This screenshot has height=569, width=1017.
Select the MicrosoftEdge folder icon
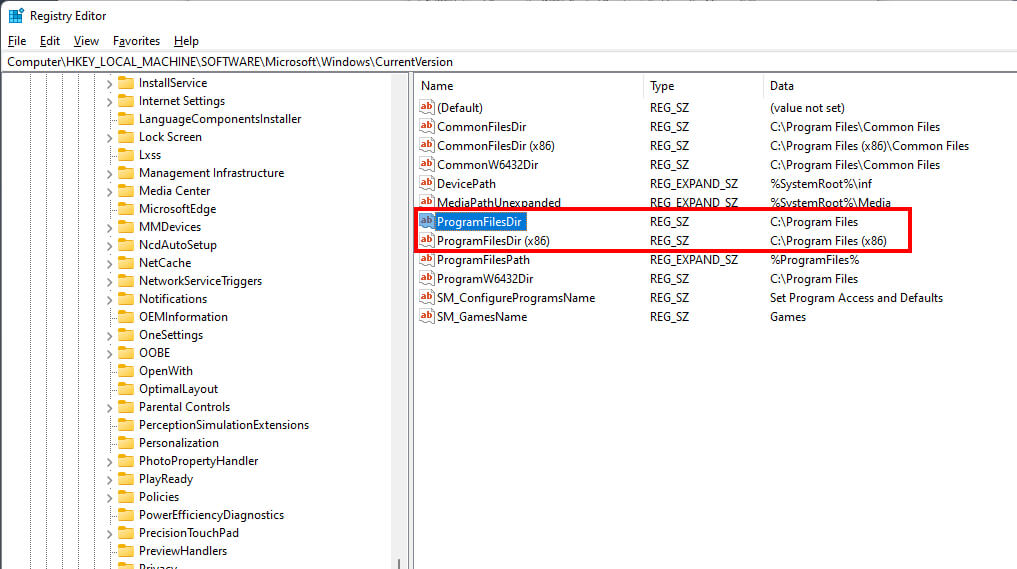tap(126, 208)
